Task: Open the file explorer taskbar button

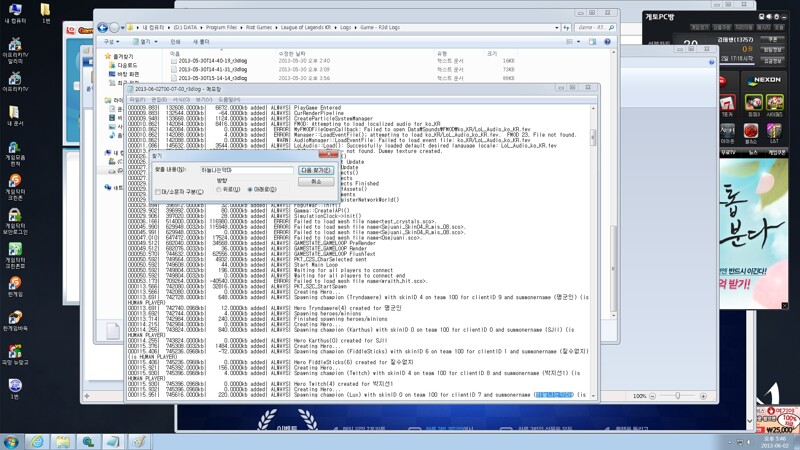Action: 63,441
